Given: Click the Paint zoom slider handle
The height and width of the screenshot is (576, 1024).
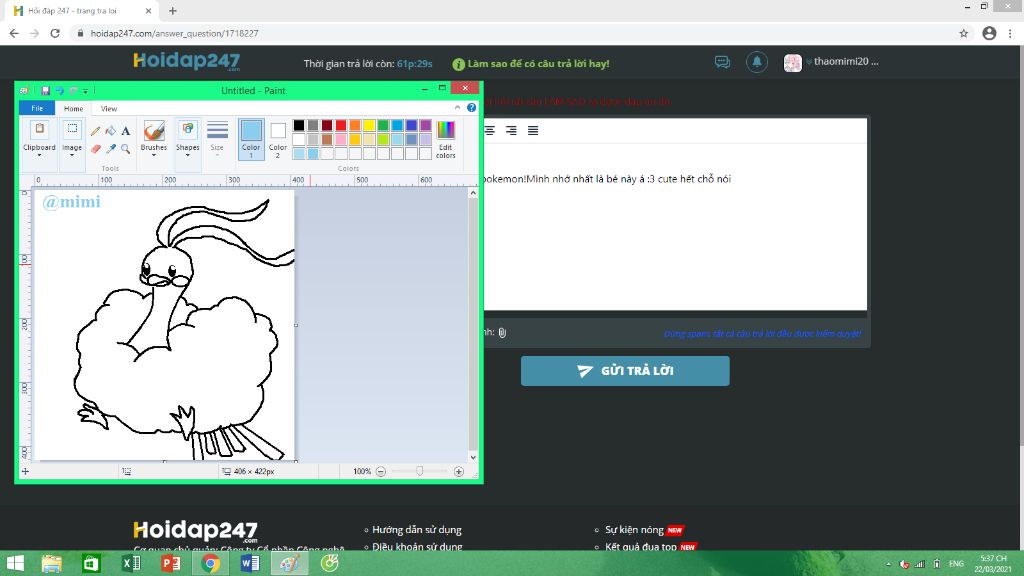Looking at the screenshot, I should (x=420, y=471).
